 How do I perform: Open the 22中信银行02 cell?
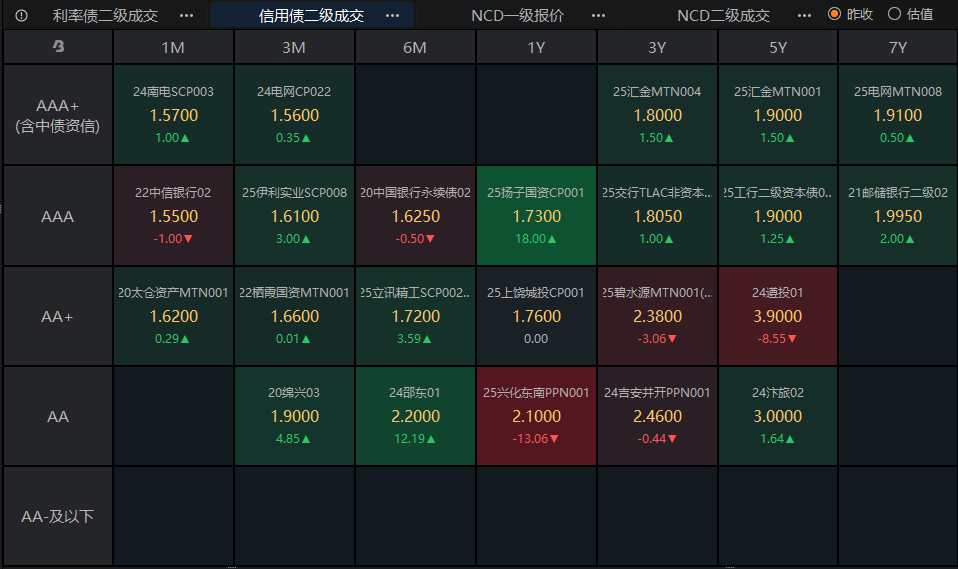point(173,216)
